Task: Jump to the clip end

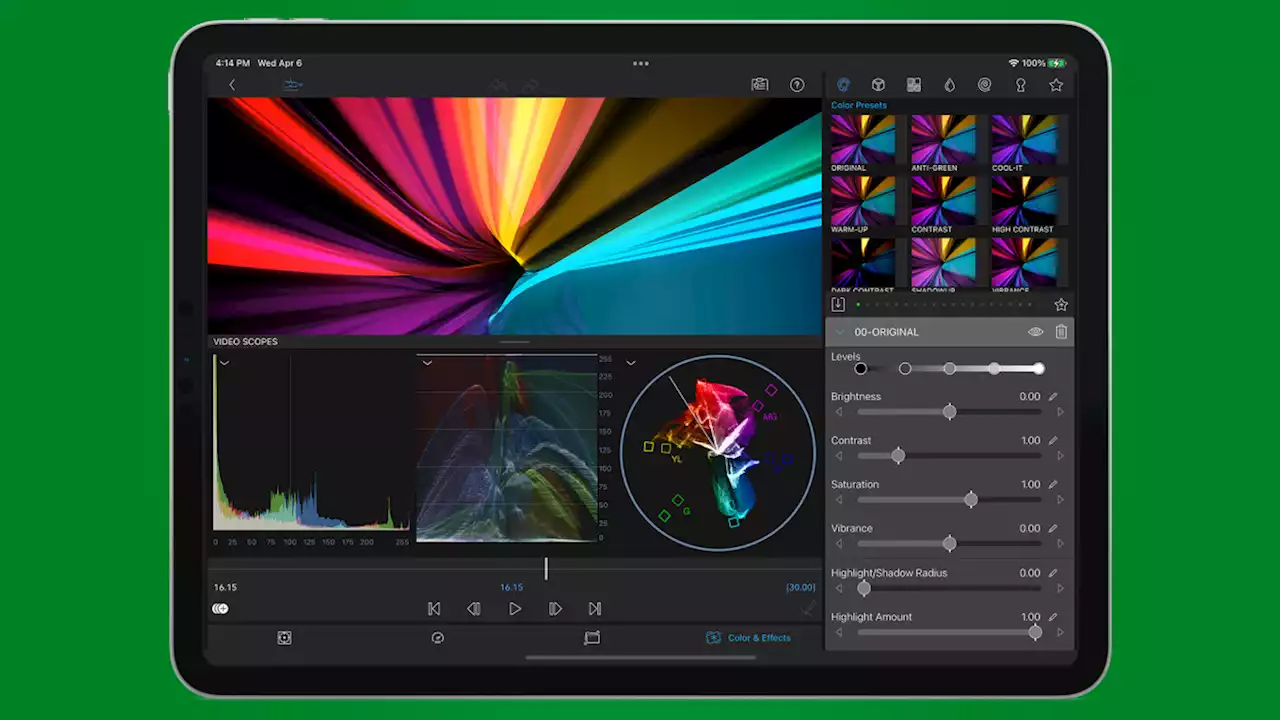Action: 595,608
